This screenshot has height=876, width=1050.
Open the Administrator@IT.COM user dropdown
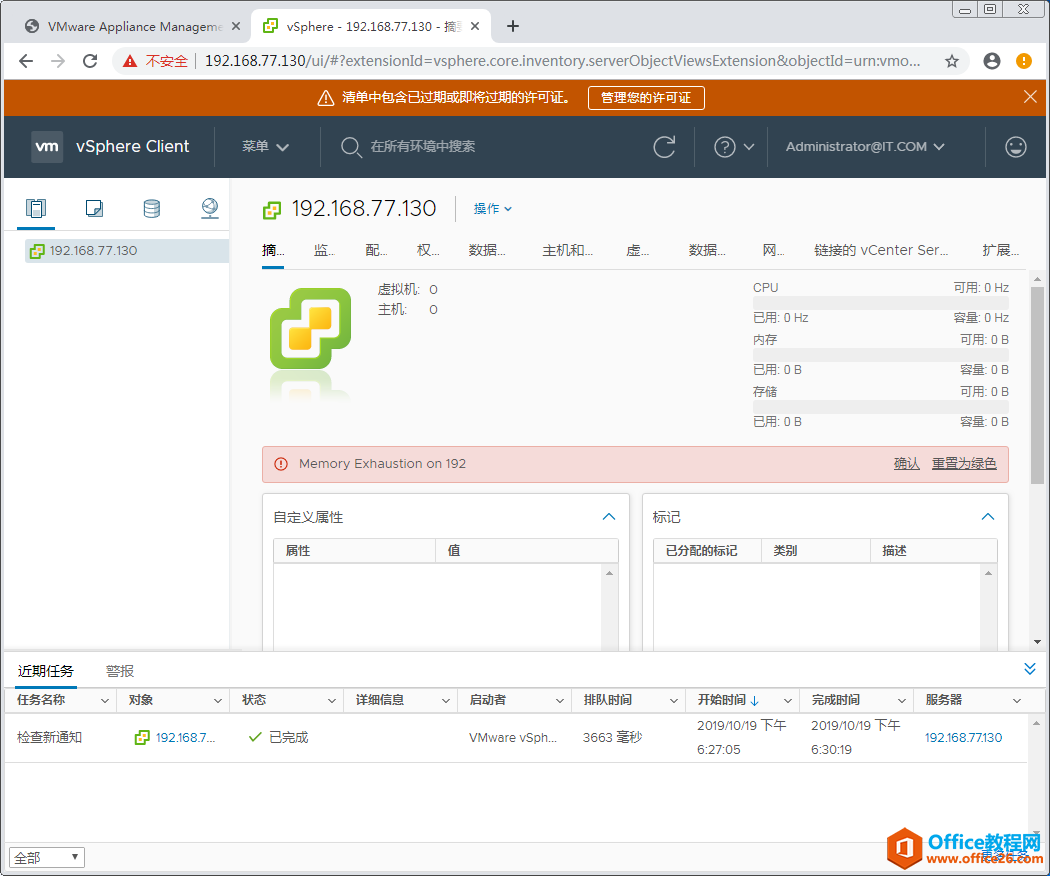click(865, 147)
